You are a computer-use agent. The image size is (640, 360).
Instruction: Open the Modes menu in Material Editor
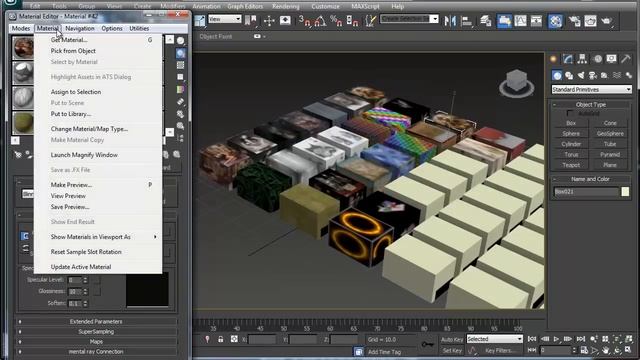(21, 28)
